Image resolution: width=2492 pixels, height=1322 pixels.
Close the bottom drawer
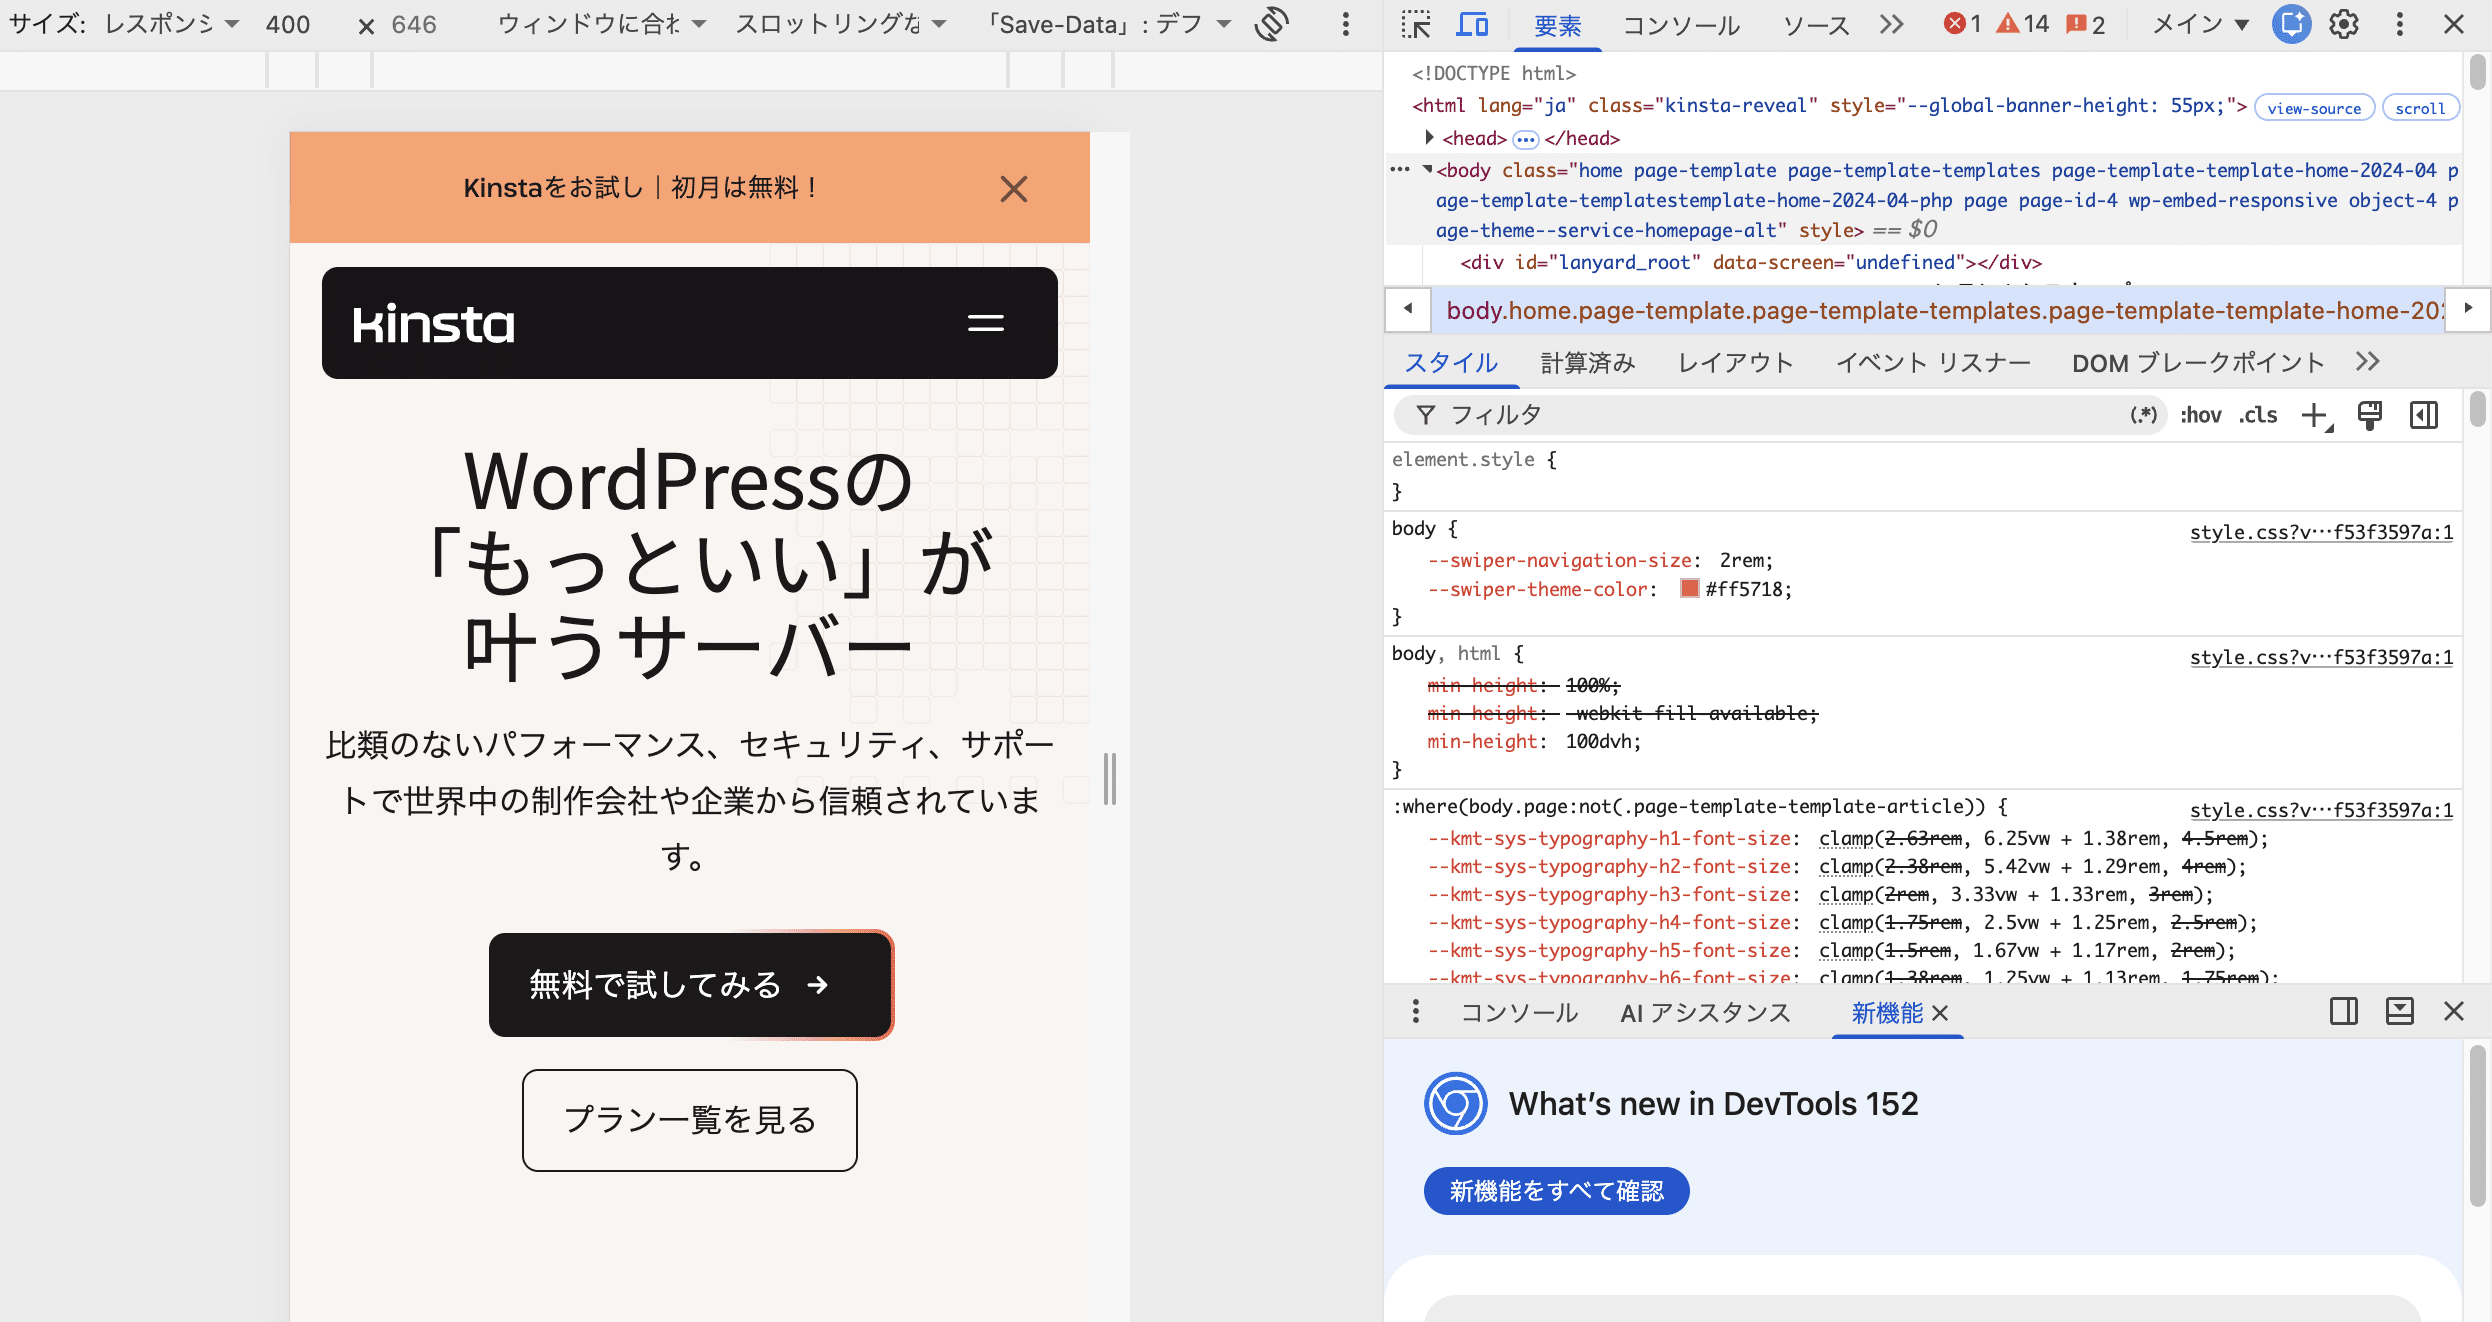tap(2454, 1012)
